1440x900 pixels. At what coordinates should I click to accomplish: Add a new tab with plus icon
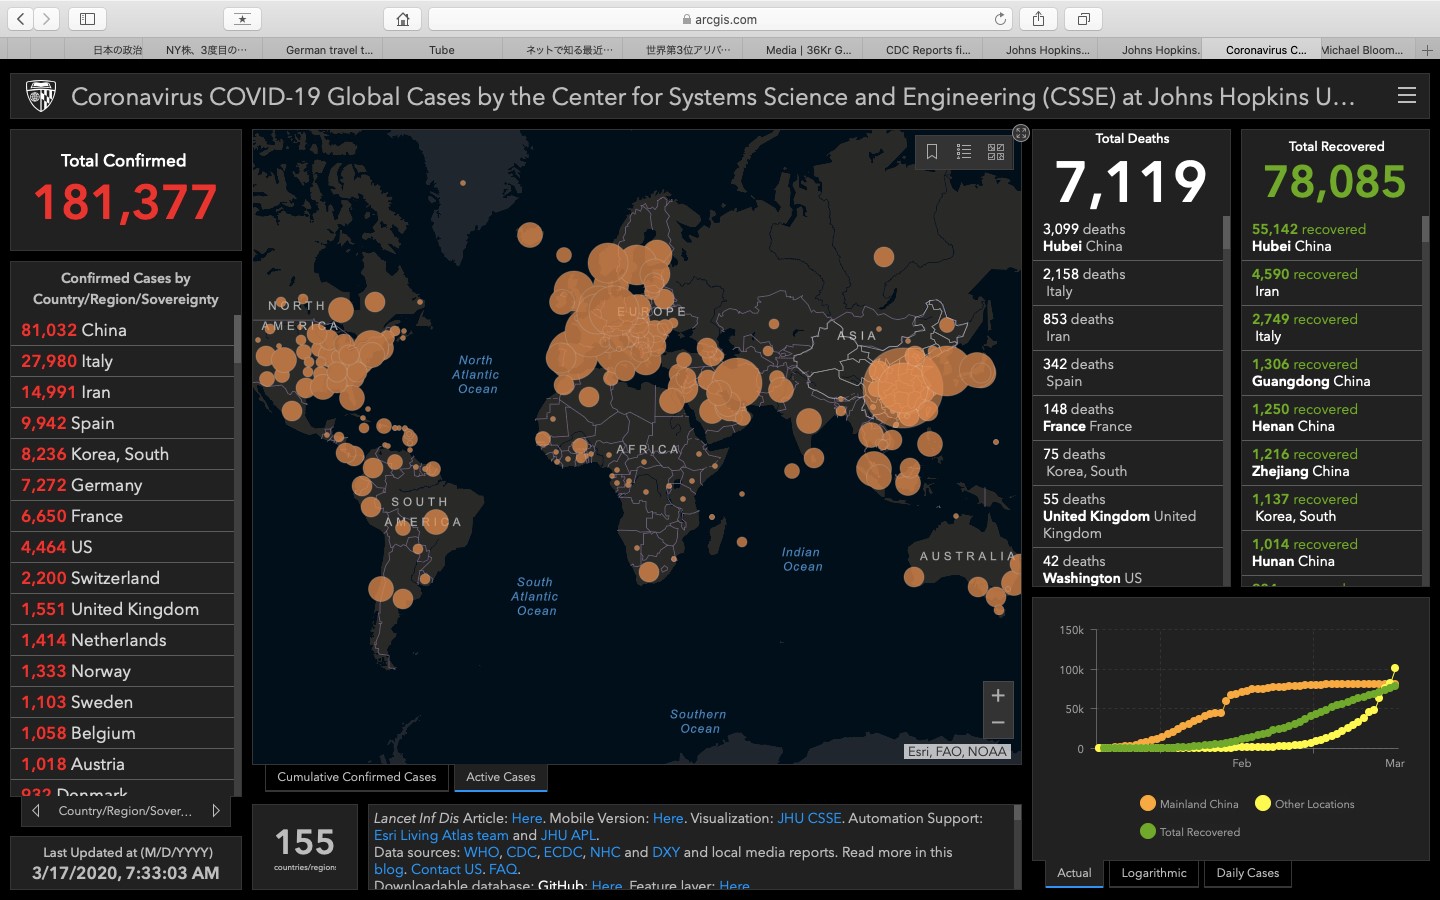coord(1428,50)
